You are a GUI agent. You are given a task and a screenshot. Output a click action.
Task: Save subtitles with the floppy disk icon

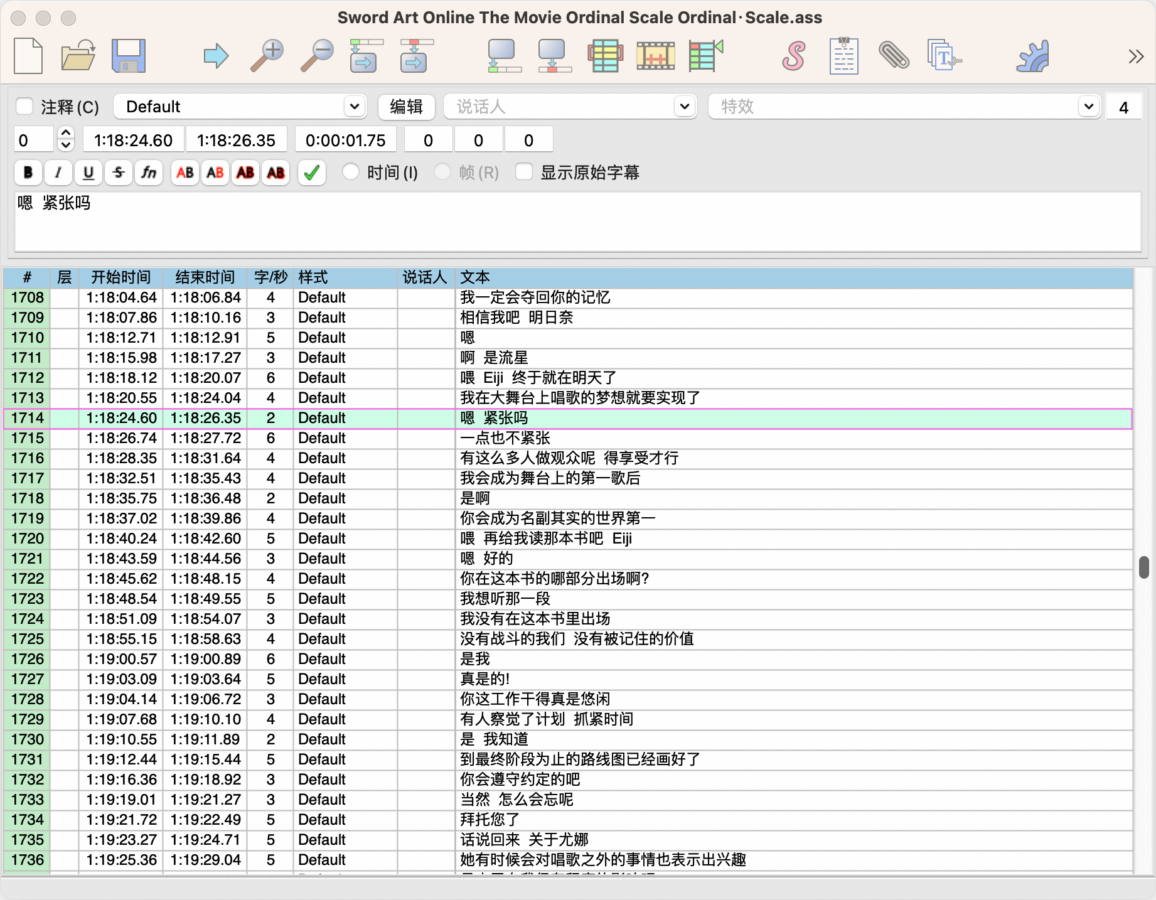point(128,56)
